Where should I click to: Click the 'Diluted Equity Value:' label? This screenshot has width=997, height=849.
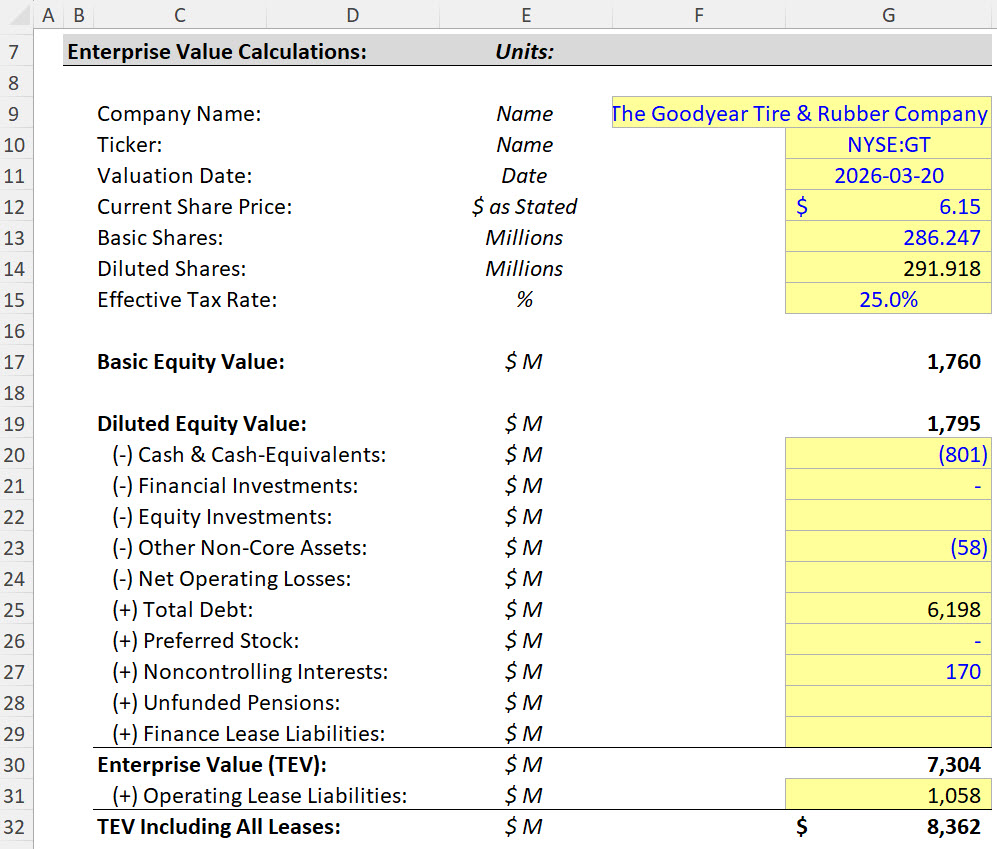(202, 424)
